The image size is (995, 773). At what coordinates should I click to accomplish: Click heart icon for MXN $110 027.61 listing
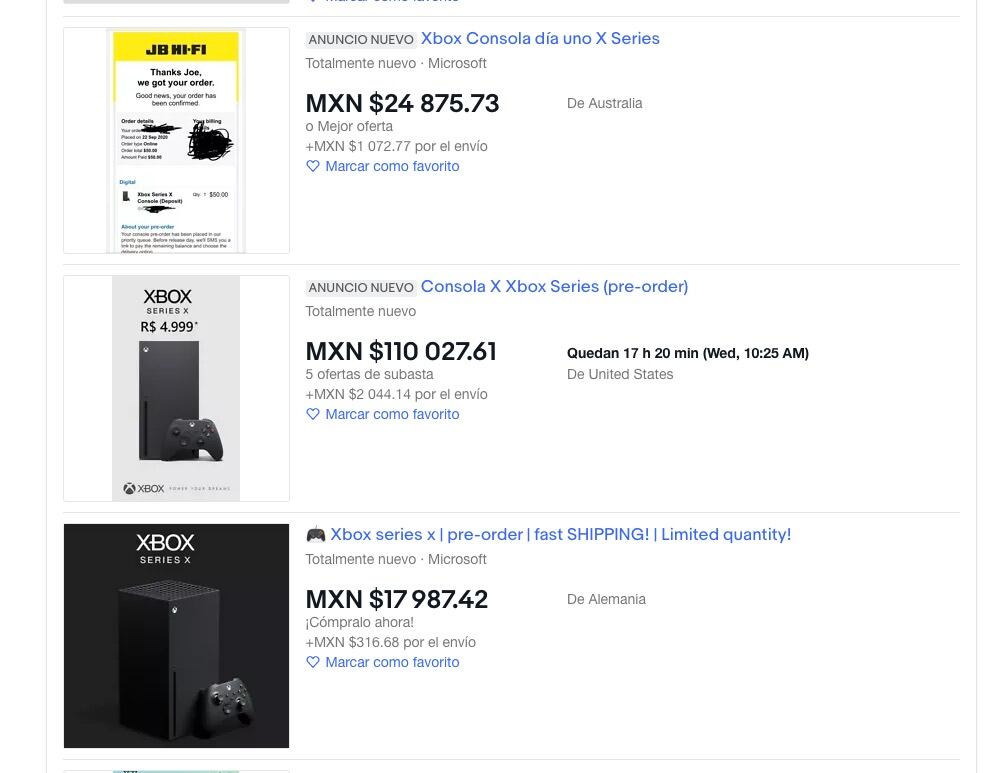click(313, 414)
